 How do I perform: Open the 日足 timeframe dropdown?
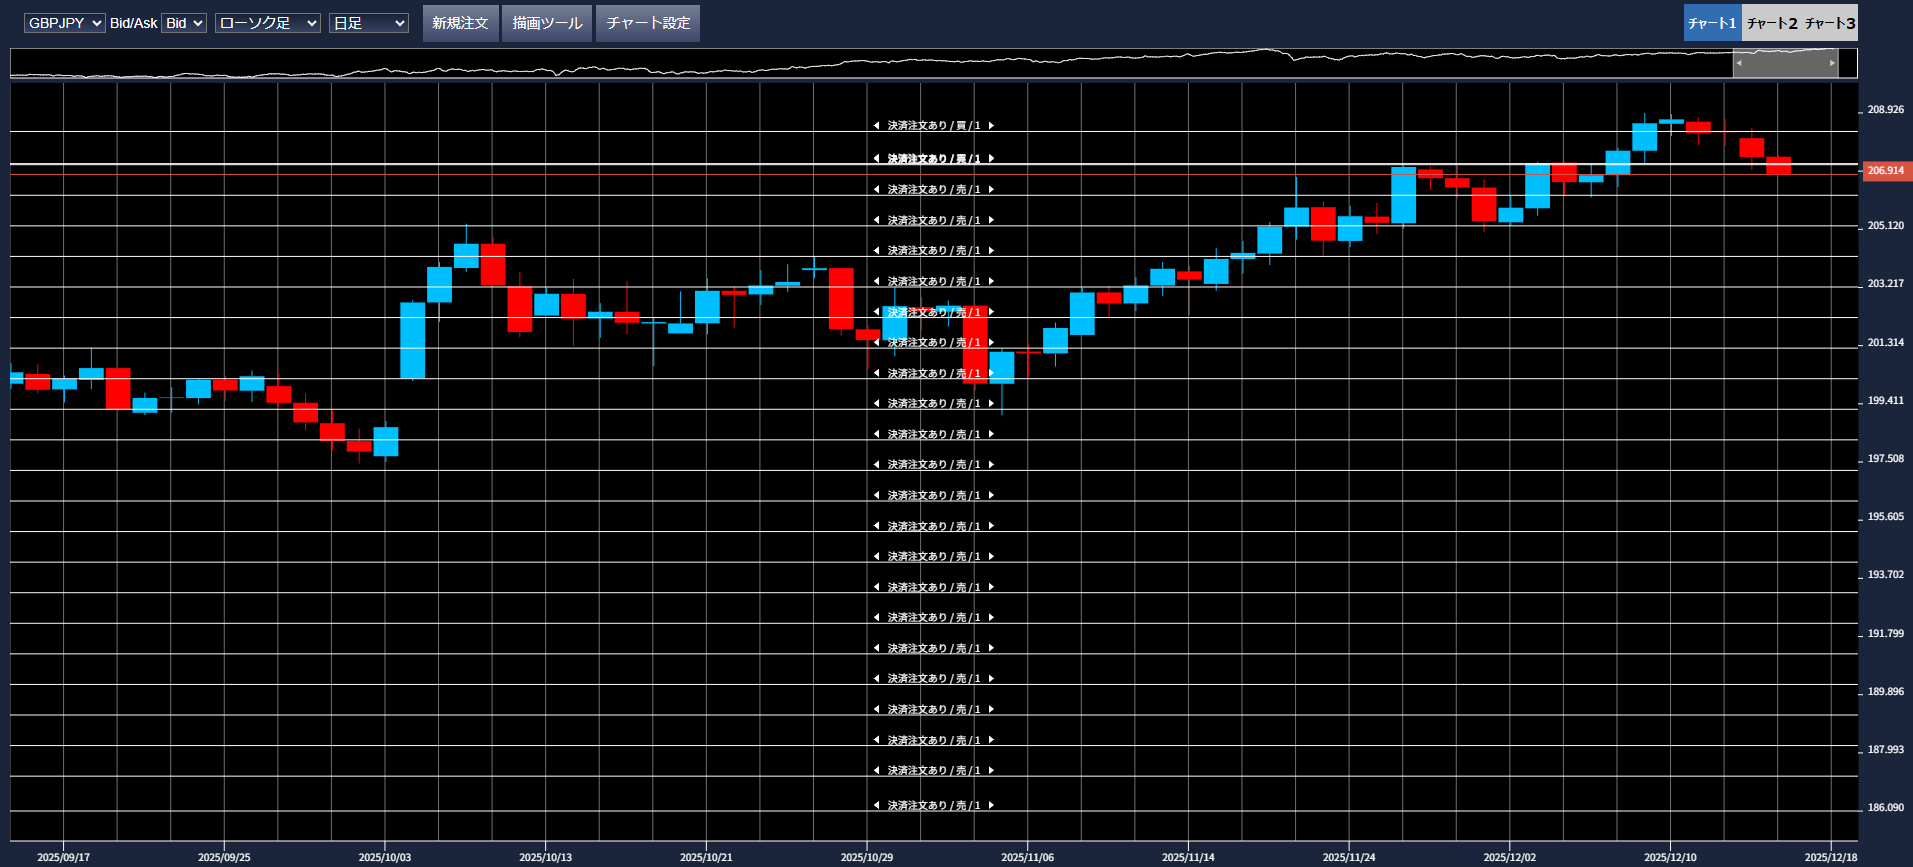pos(368,23)
